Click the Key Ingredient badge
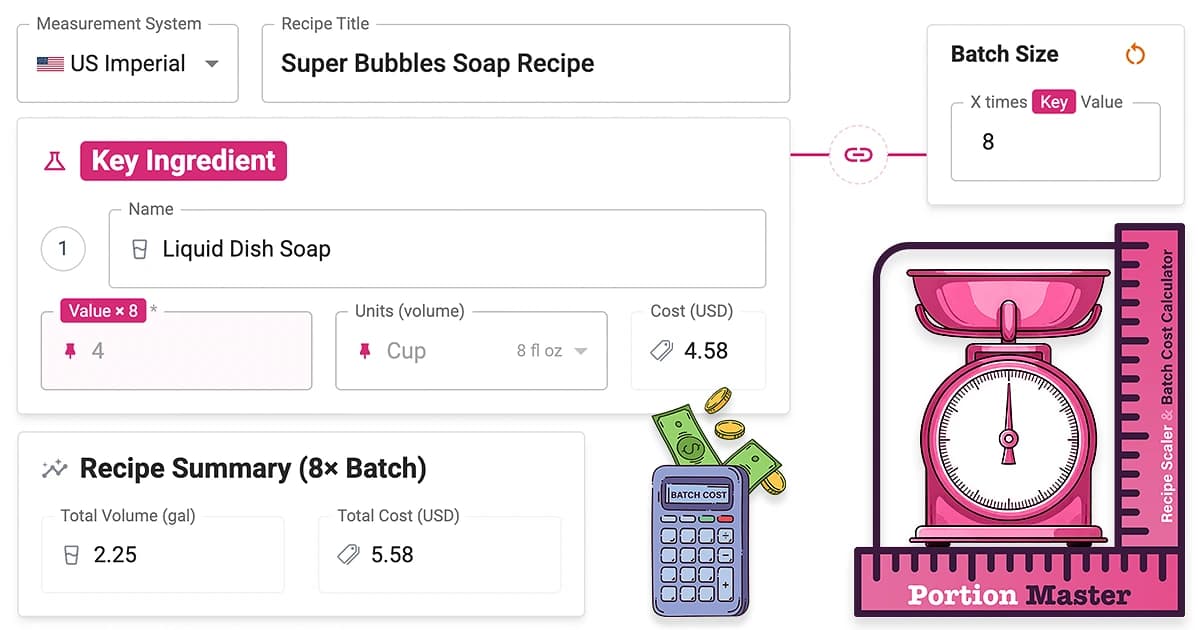Screen dimensions: 1200x630 183,160
